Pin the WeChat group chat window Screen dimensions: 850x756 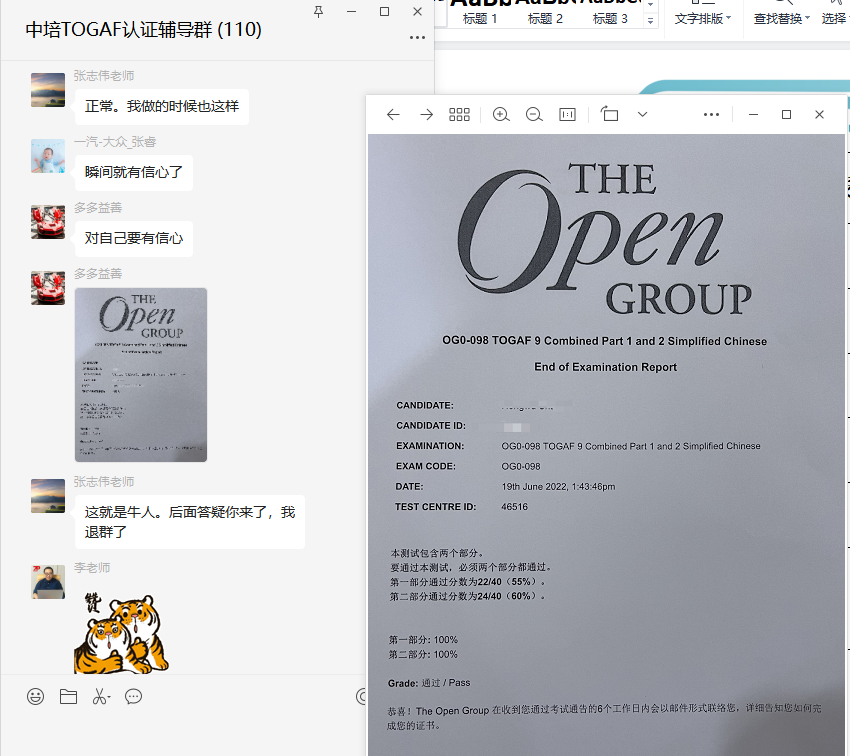pyautogui.click(x=318, y=11)
